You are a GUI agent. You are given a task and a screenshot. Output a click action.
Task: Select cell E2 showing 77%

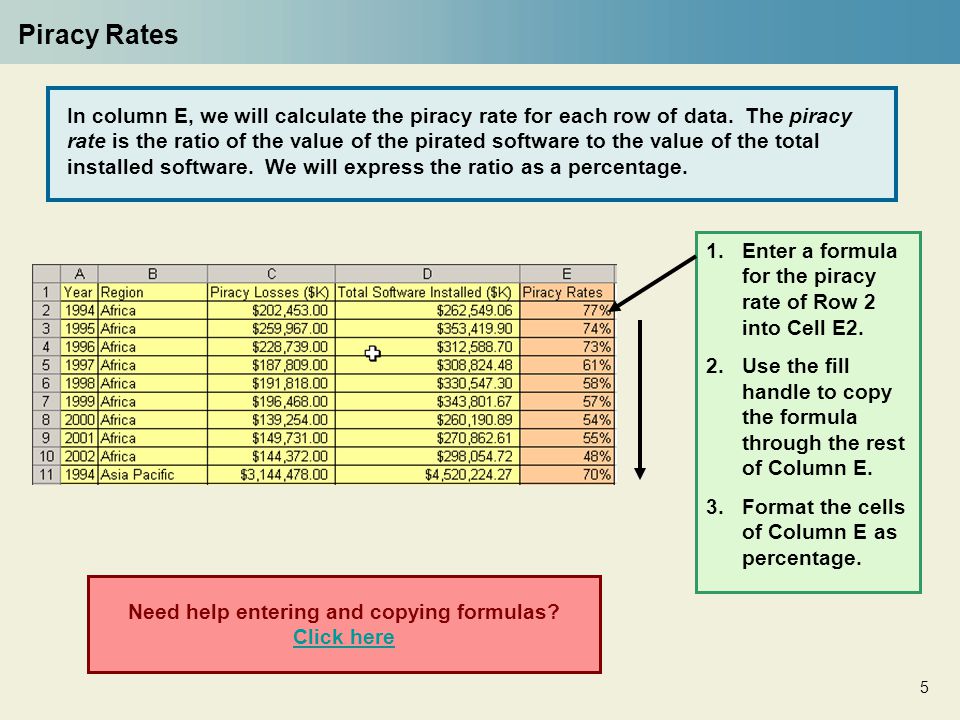click(x=567, y=310)
